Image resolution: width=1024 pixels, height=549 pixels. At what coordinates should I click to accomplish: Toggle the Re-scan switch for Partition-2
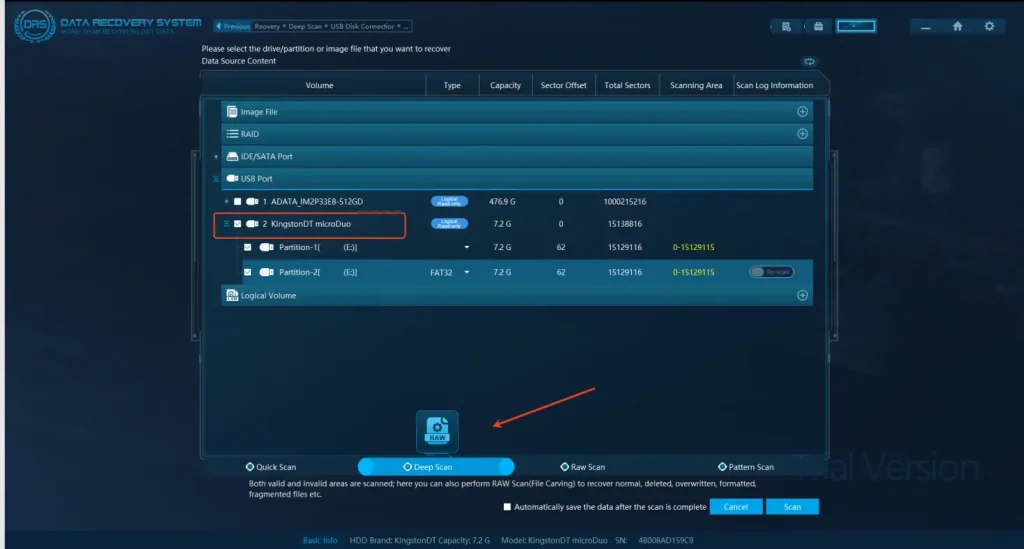[x=771, y=272]
